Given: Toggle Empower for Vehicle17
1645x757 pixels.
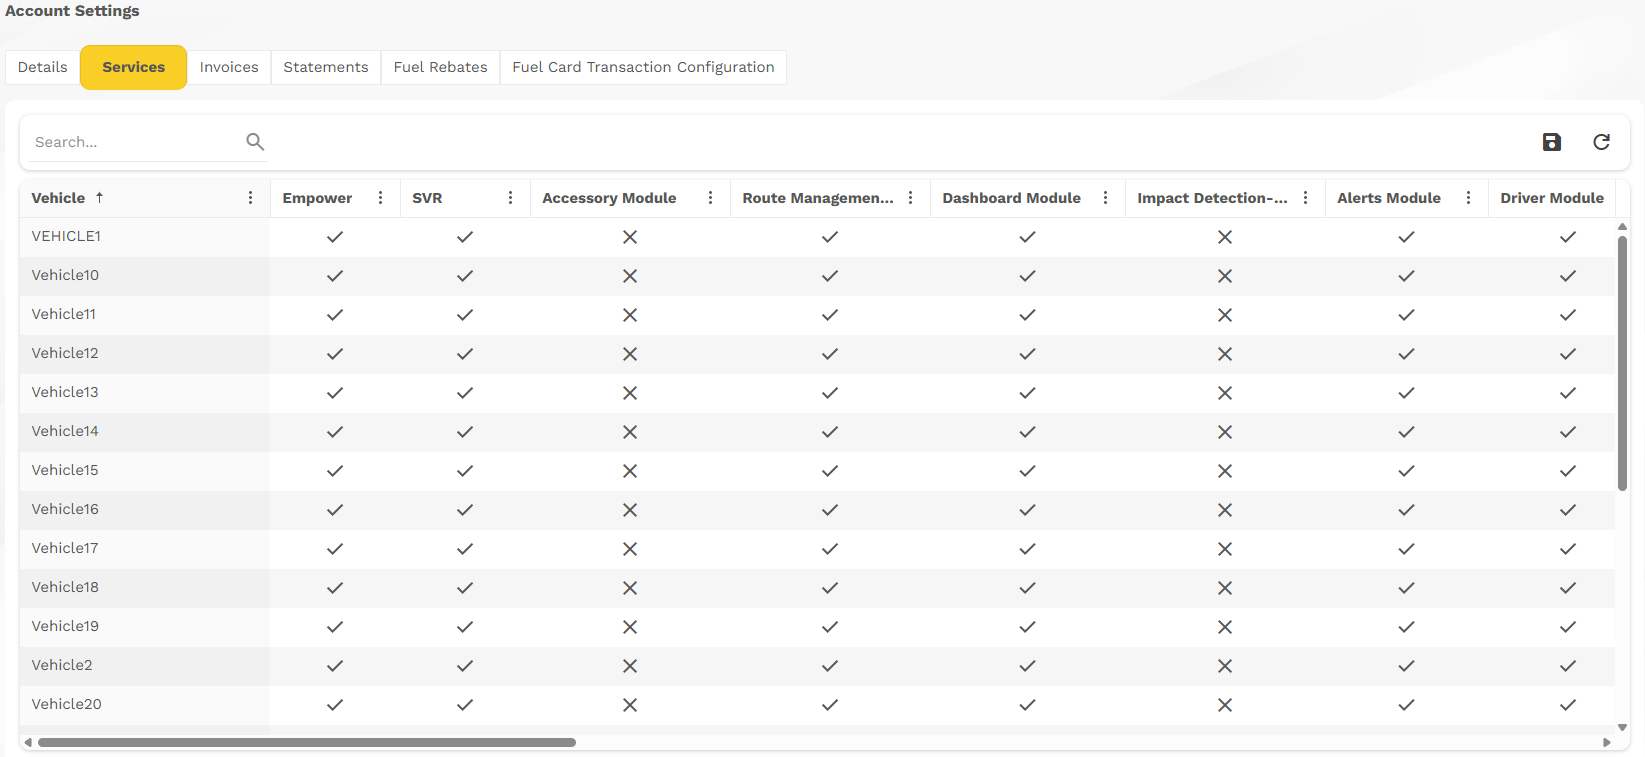Looking at the screenshot, I should [x=335, y=549].
